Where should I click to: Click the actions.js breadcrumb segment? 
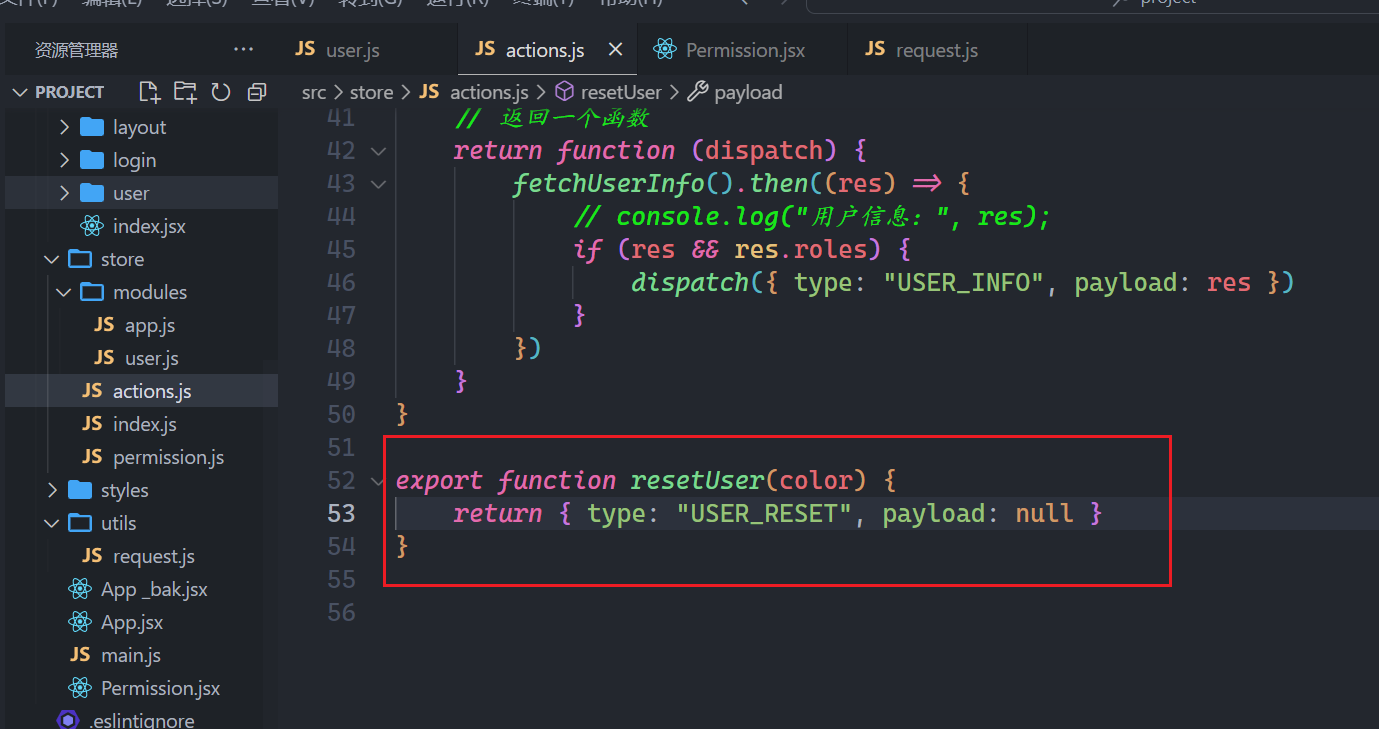coord(489,92)
